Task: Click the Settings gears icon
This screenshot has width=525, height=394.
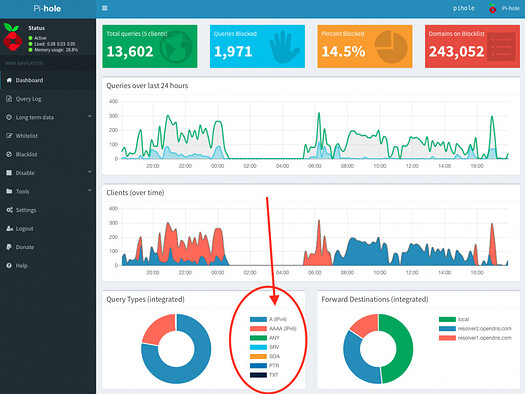Action: tap(9, 210)
